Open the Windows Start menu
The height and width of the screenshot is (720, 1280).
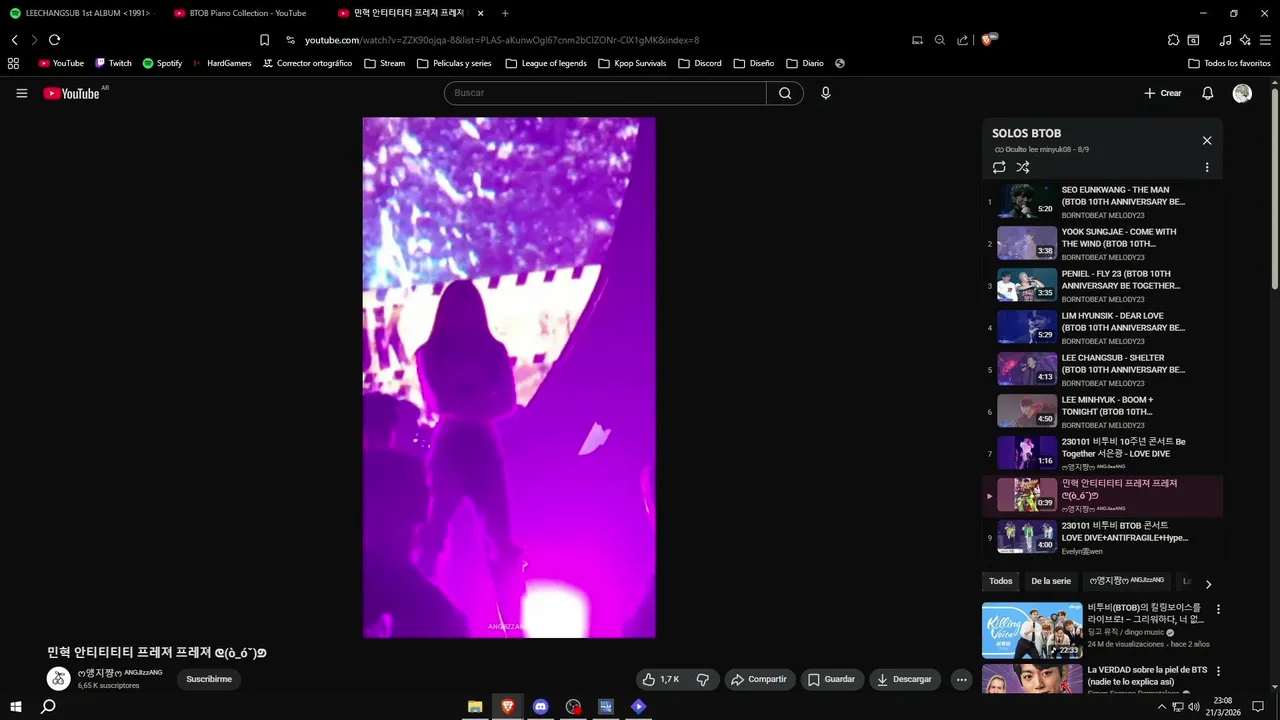(16, 706)
